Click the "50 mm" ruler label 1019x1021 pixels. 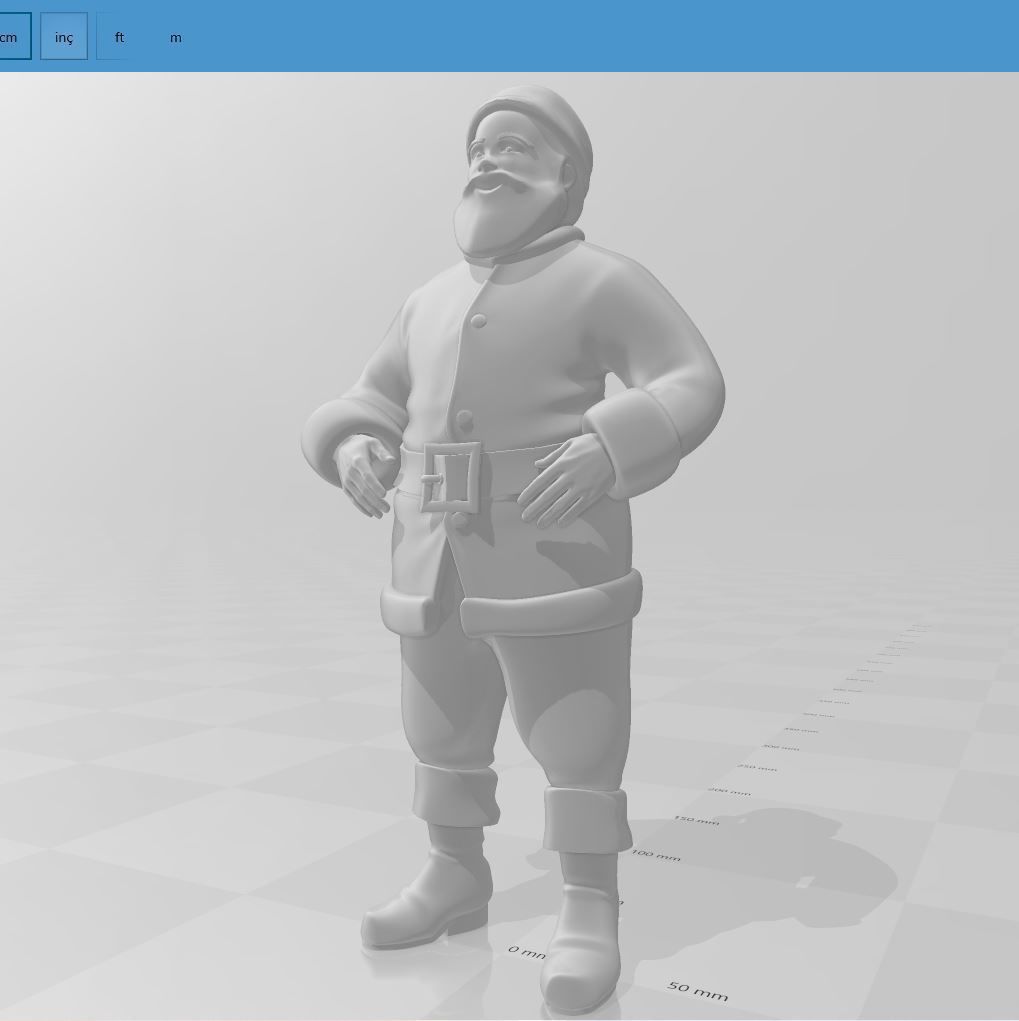698,991
